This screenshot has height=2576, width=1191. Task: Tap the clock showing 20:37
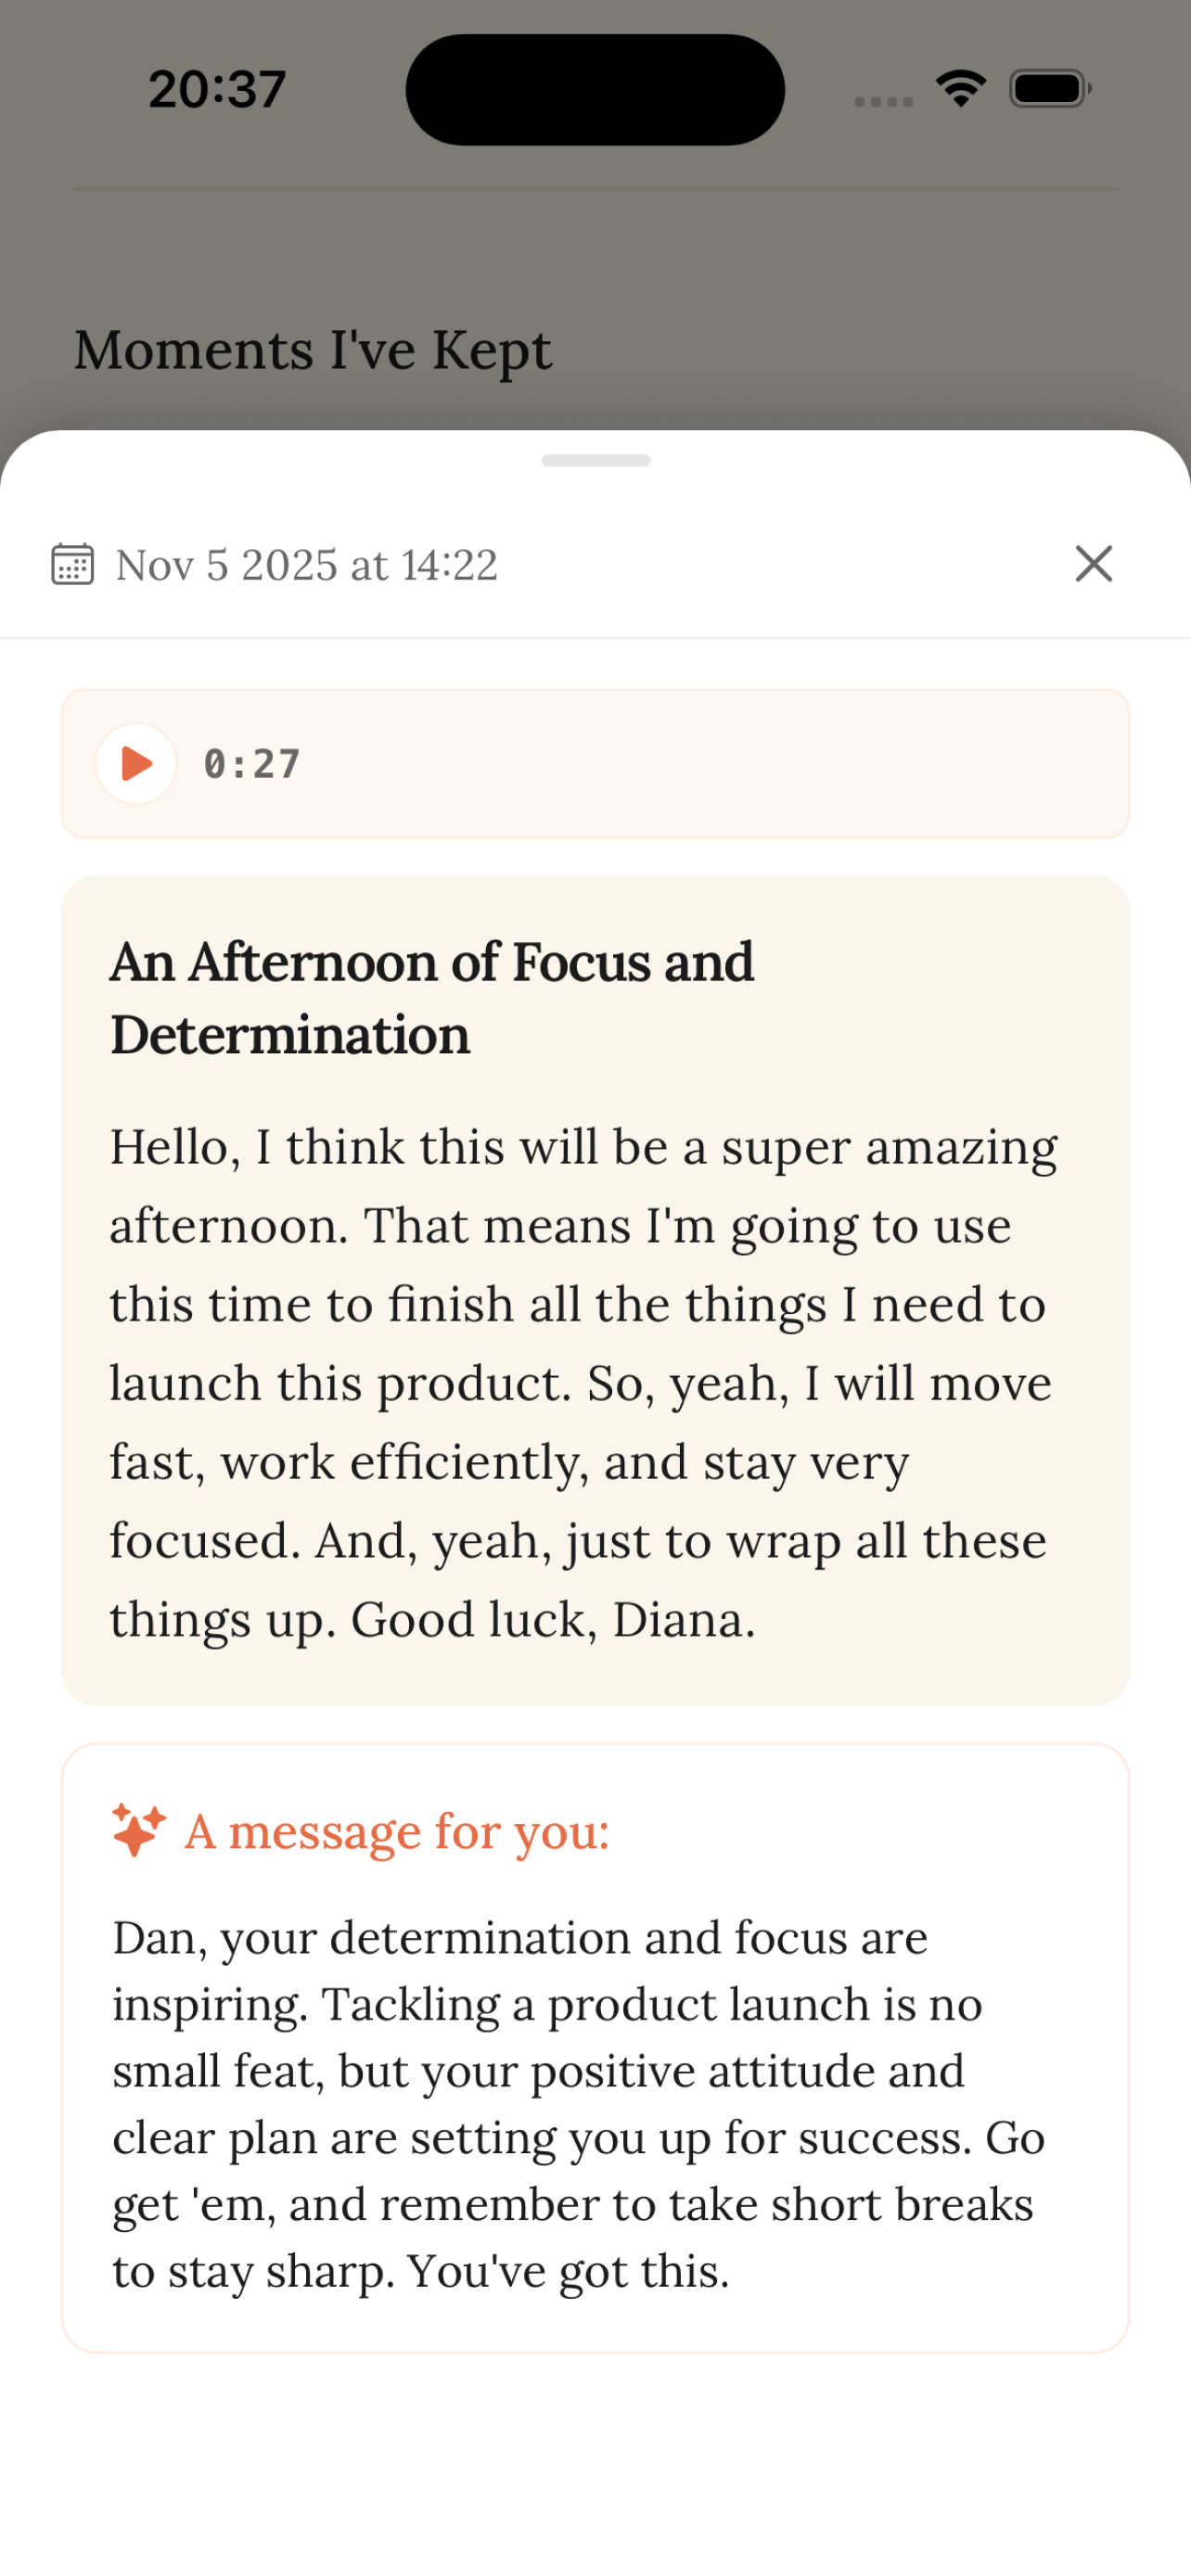point(215,86)
